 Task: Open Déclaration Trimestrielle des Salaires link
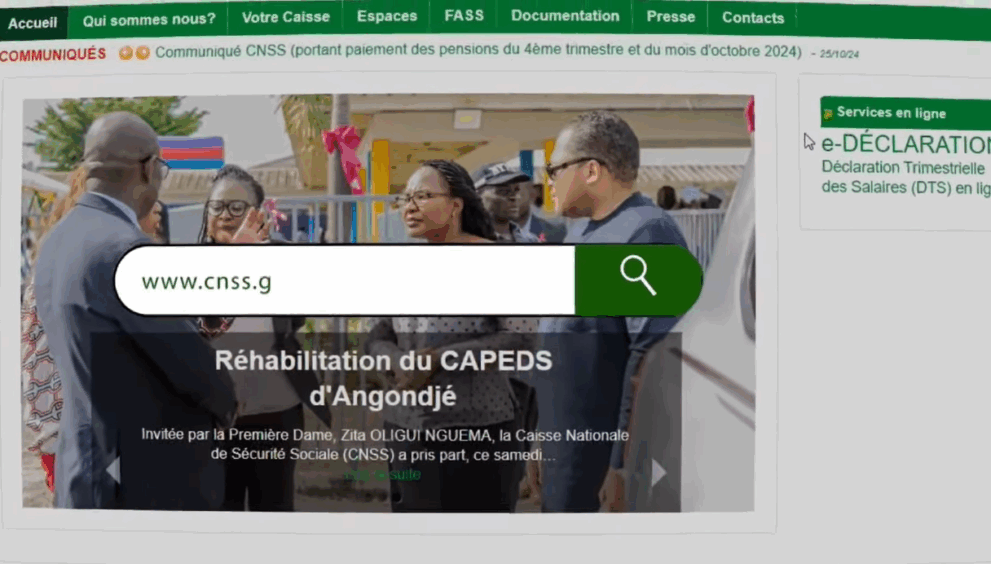pos(906,178)
